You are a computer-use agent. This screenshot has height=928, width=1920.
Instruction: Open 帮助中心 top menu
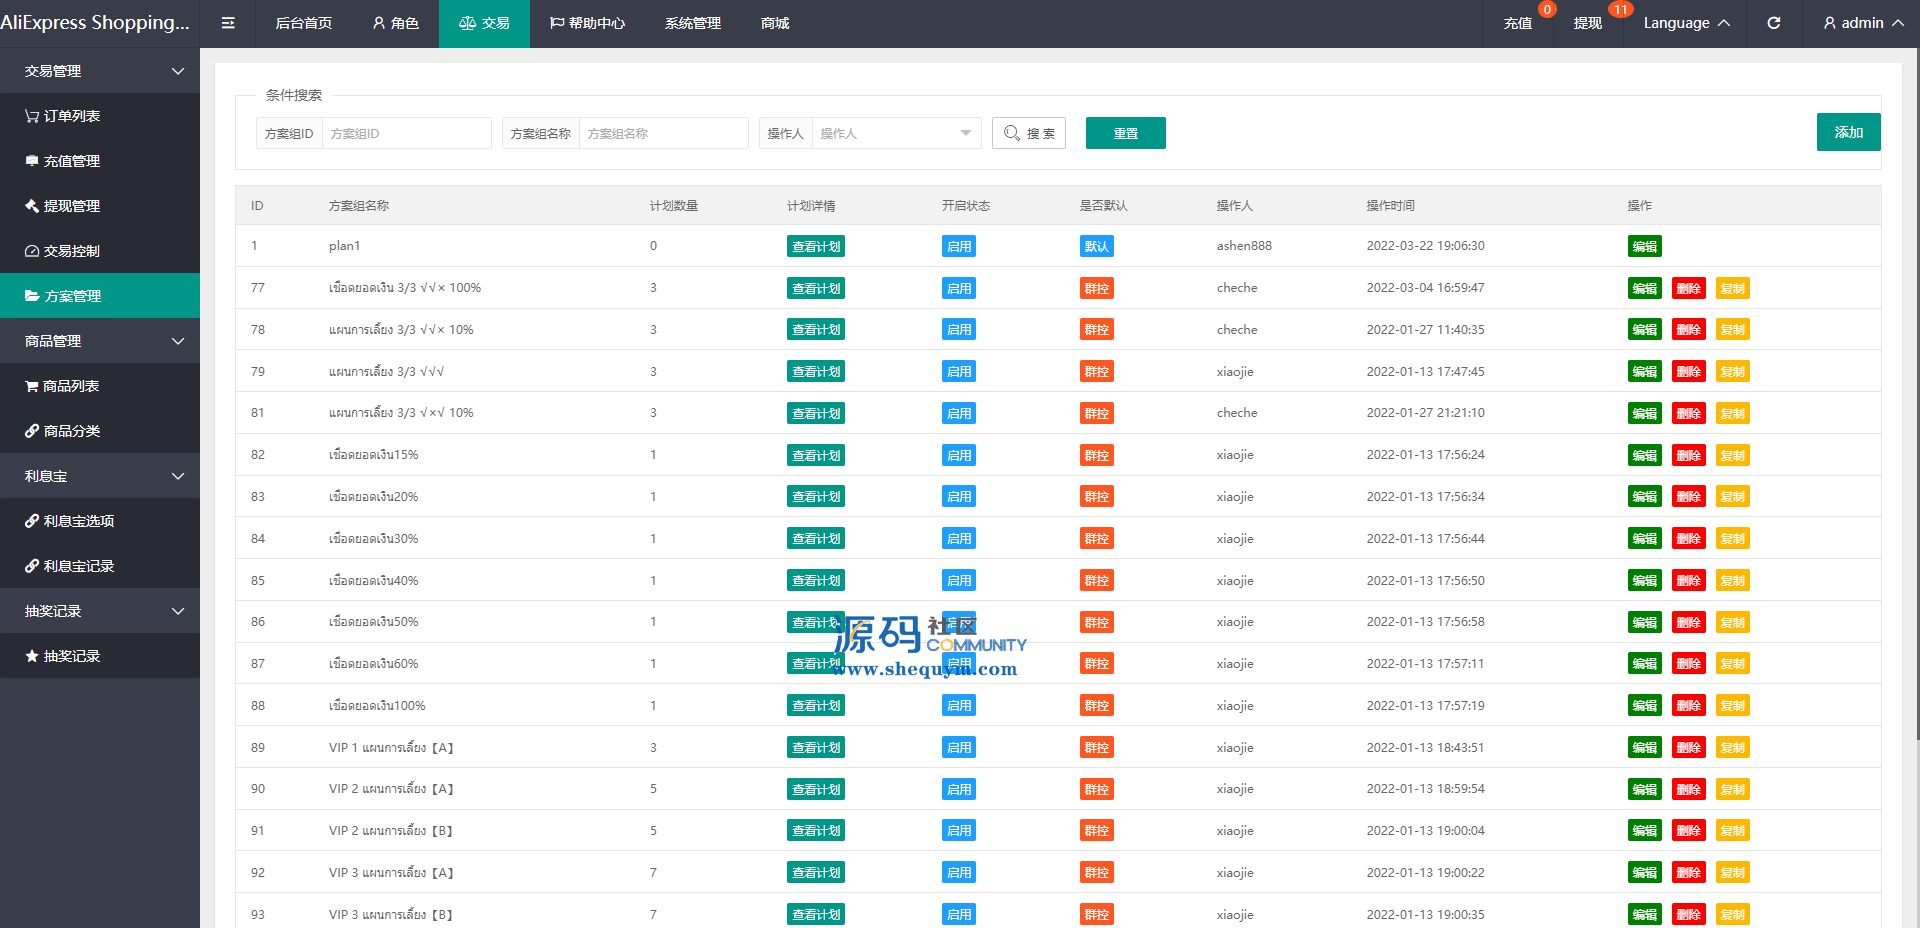[587, 23]
